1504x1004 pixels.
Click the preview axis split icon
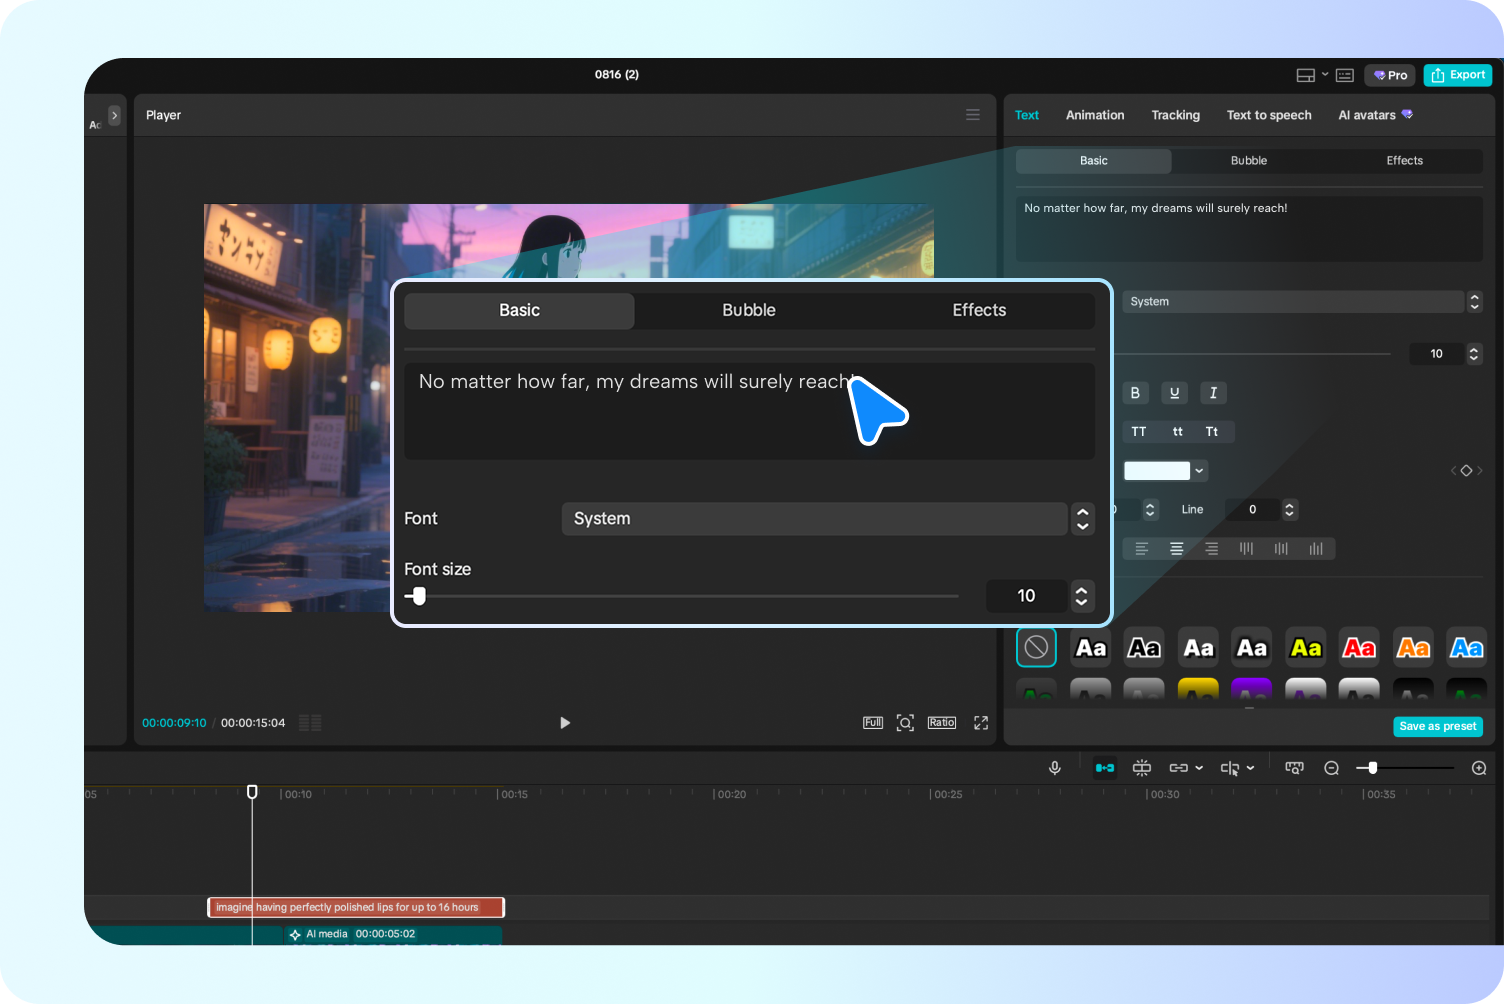tap(1230, 768)
